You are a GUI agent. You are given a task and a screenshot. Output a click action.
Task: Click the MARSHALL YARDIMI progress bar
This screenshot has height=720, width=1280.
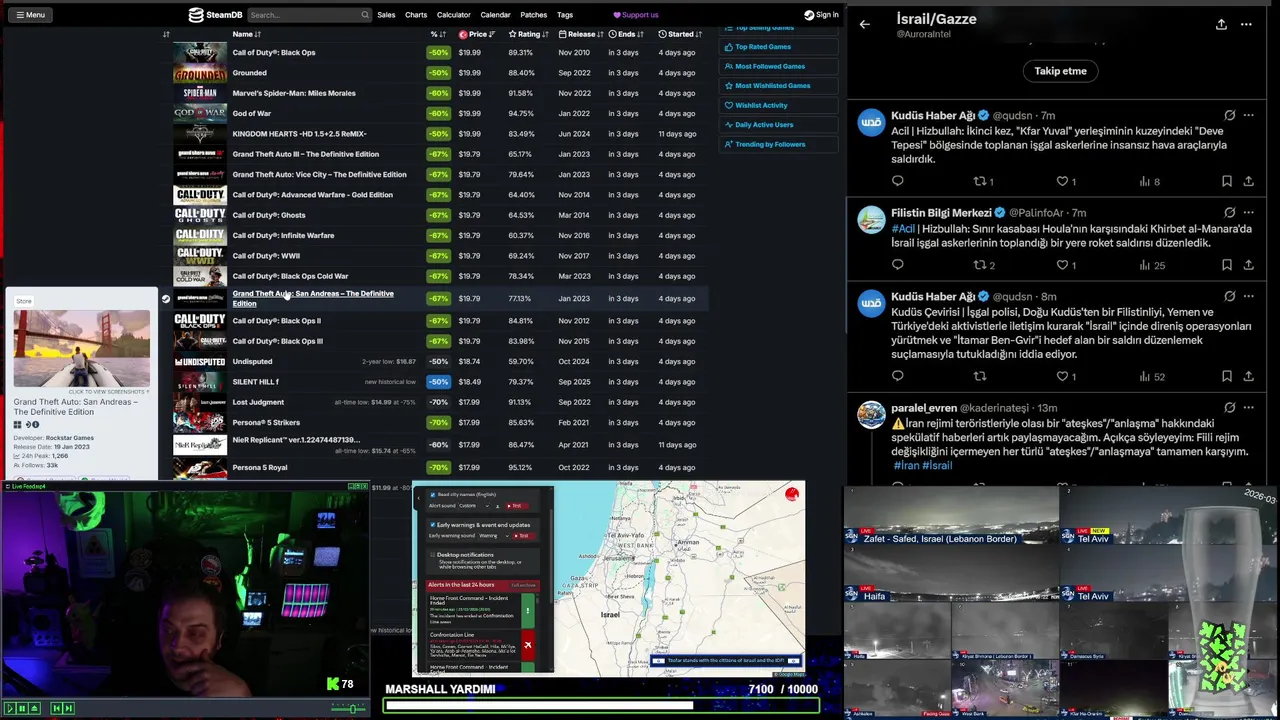coord(601,705)
